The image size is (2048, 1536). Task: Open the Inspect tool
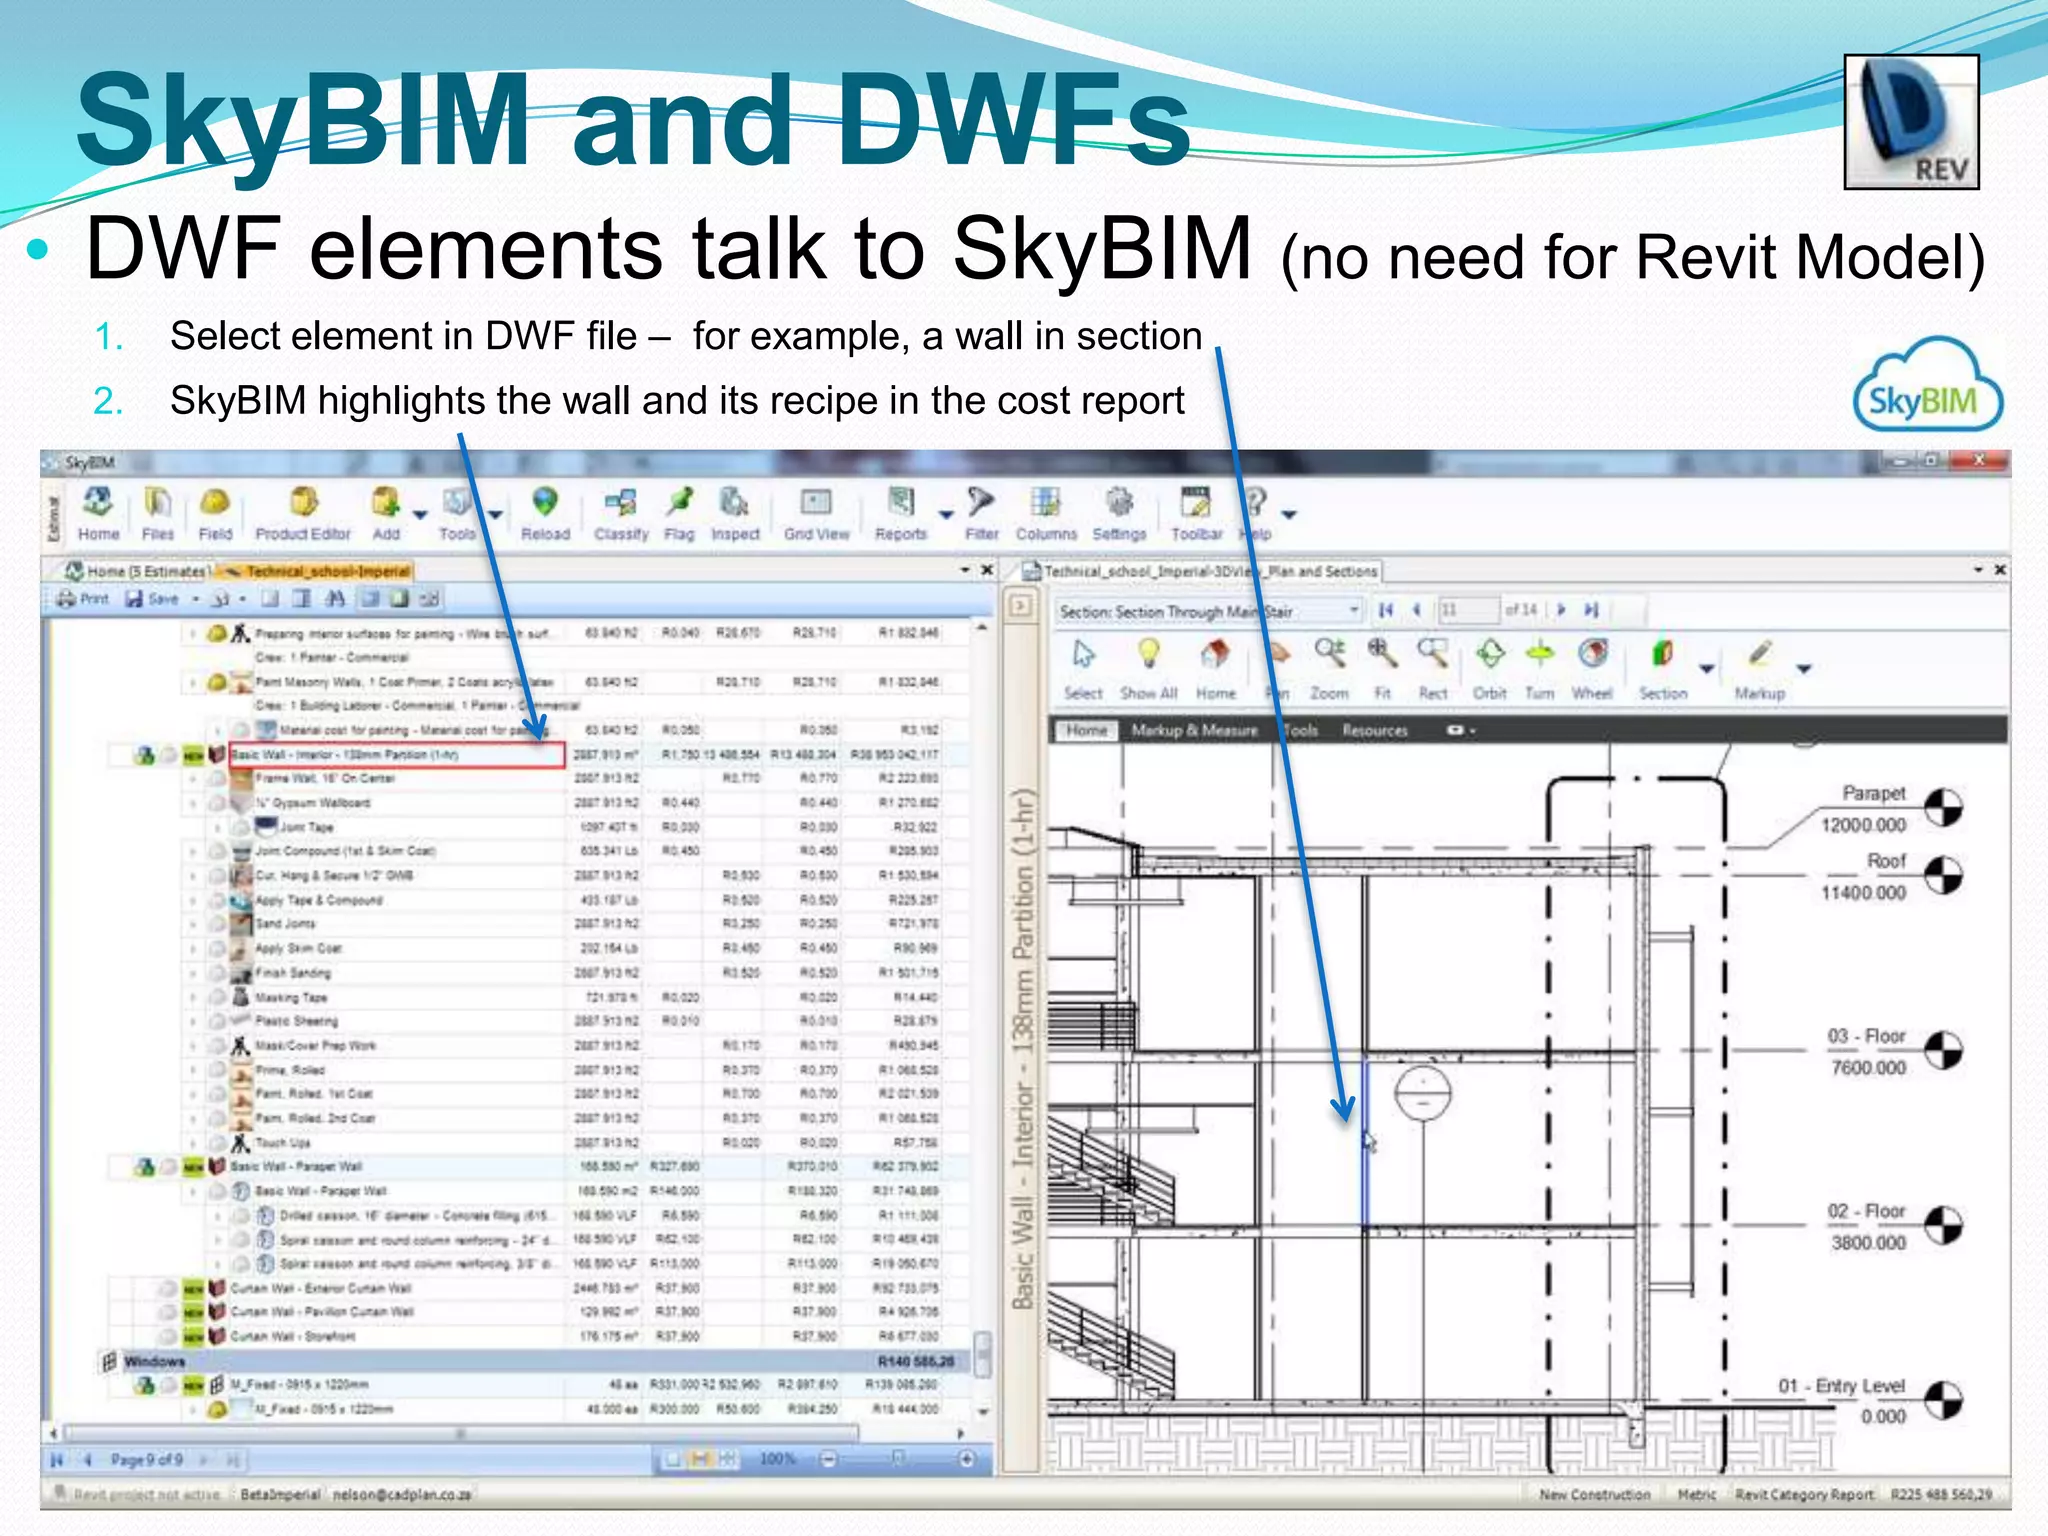coord(735,514)
